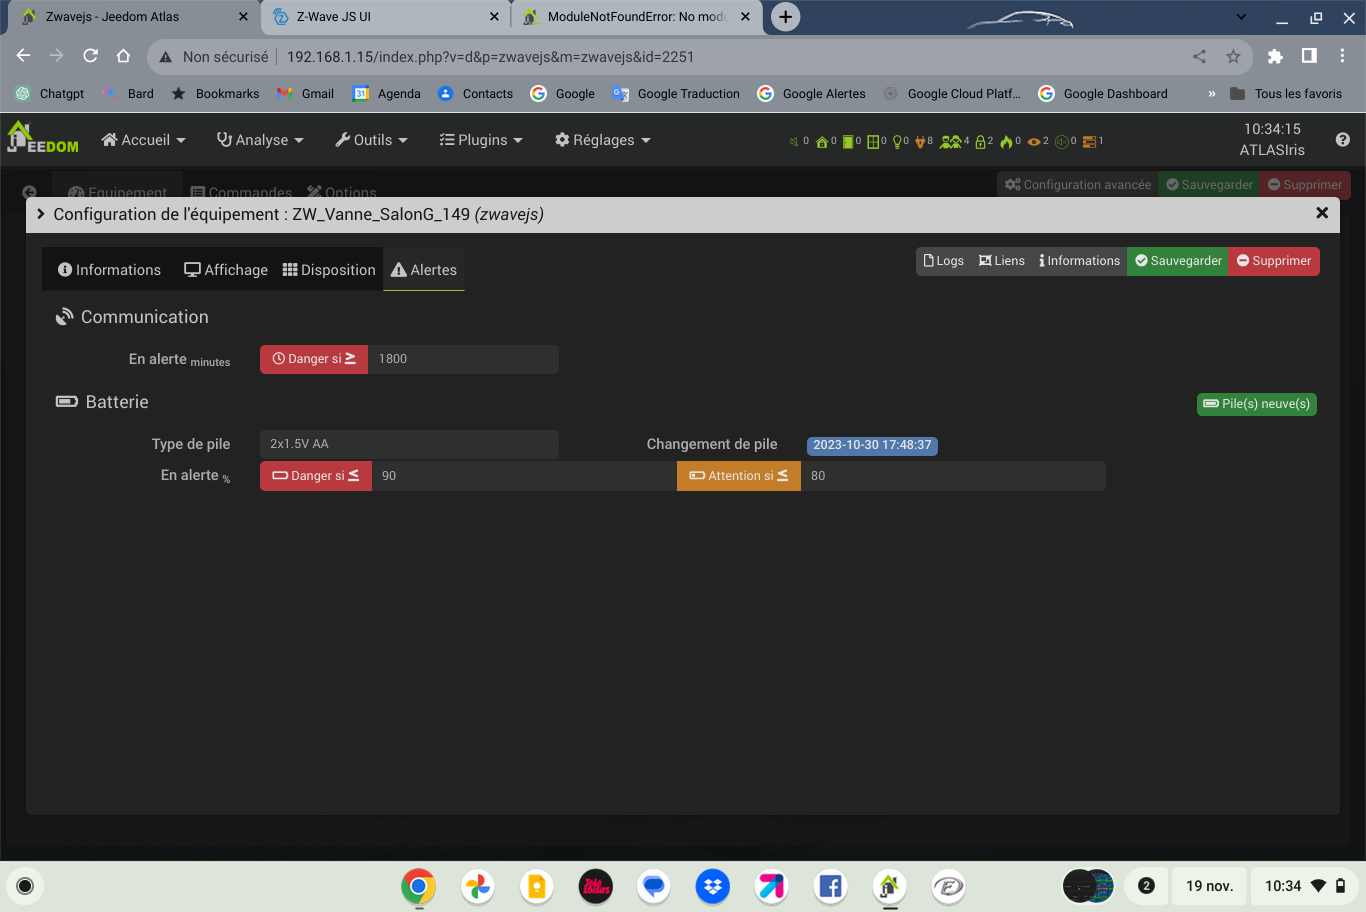Save with the Sauvegarder button
Screen dimensions: 1366x912
click(x=1177, y=260)
